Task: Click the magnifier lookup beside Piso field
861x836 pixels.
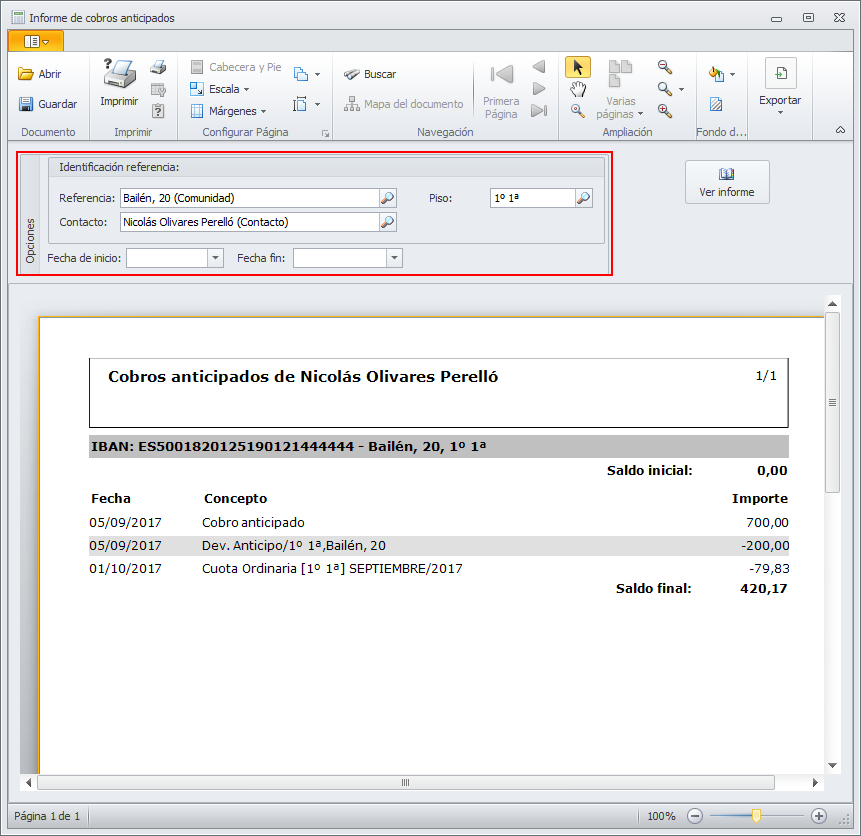Action: (x=584, y=198)
